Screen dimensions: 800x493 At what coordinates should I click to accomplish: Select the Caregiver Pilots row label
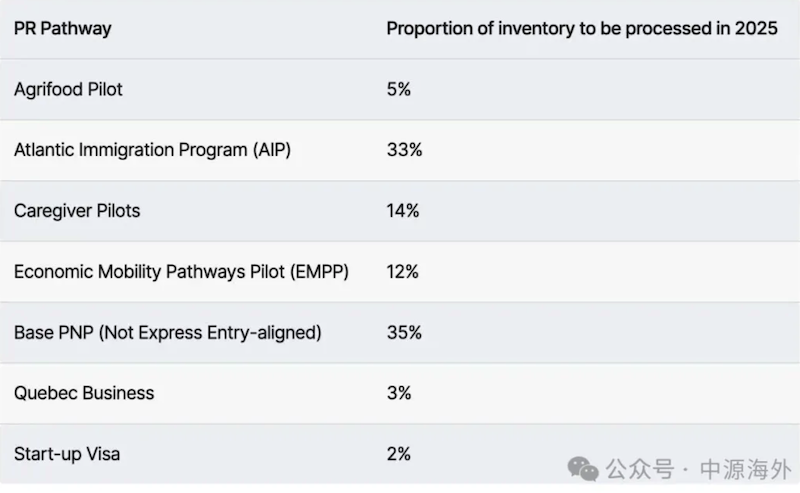point(77,211)
